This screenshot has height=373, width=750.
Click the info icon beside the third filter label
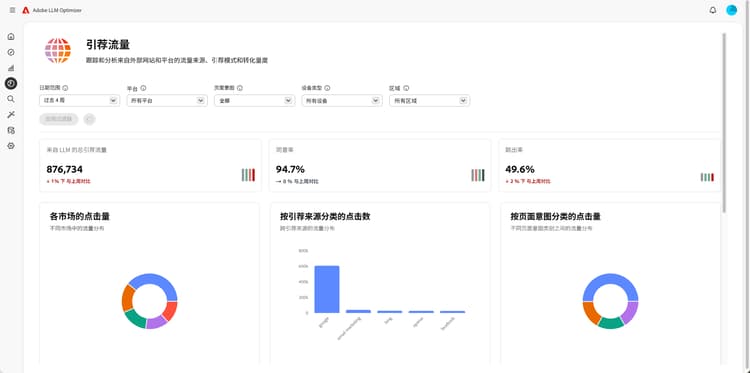coord(240,88)
